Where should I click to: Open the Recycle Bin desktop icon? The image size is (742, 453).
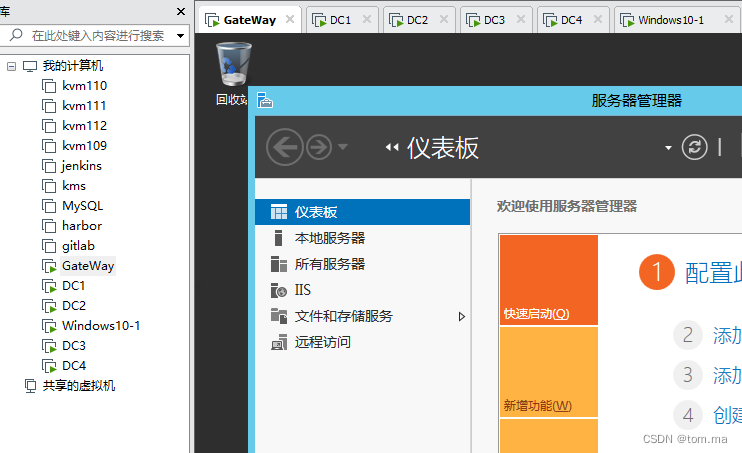click(233, 73)
